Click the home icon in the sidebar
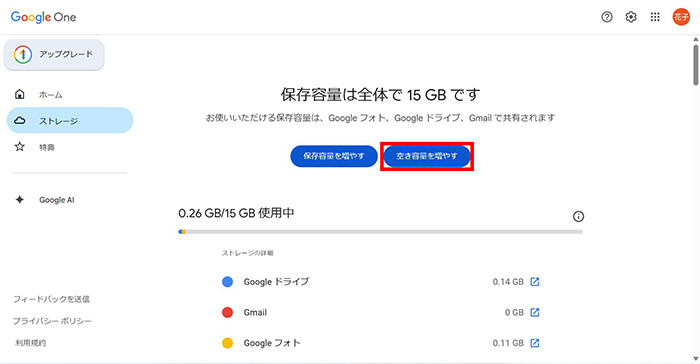Image resolution: width=700 pixels, height=364 pixels. [20, 94]
